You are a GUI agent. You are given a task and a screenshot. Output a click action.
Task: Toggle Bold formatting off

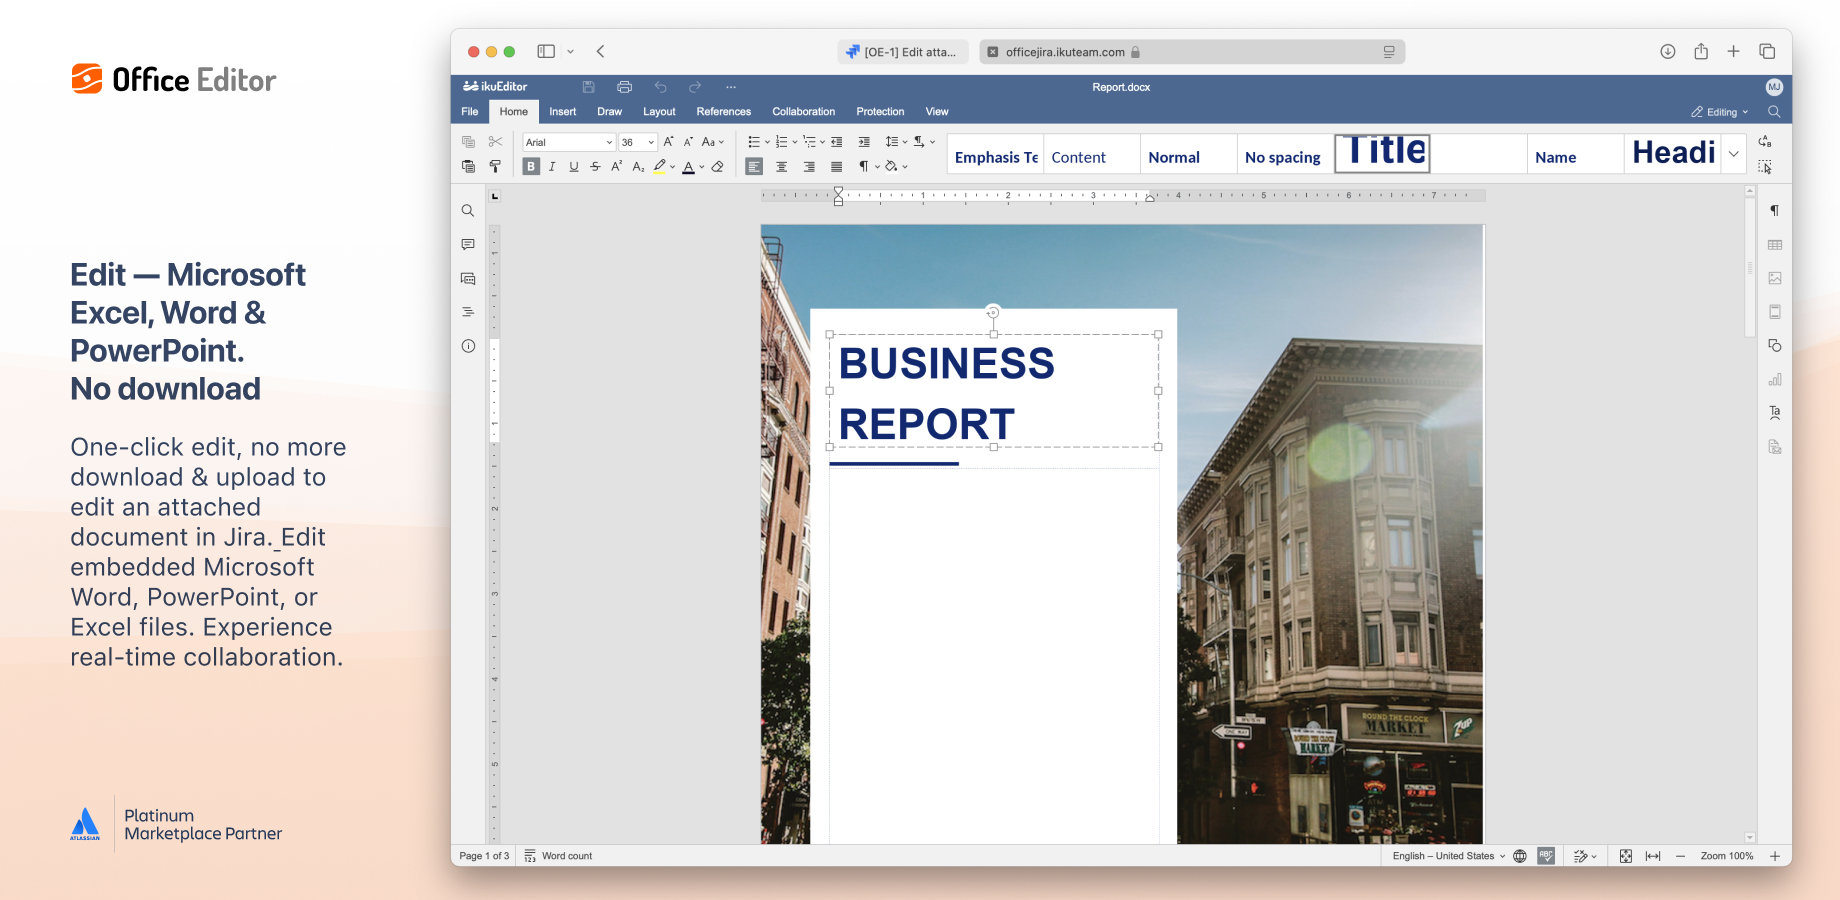click(x=531, y=166)
